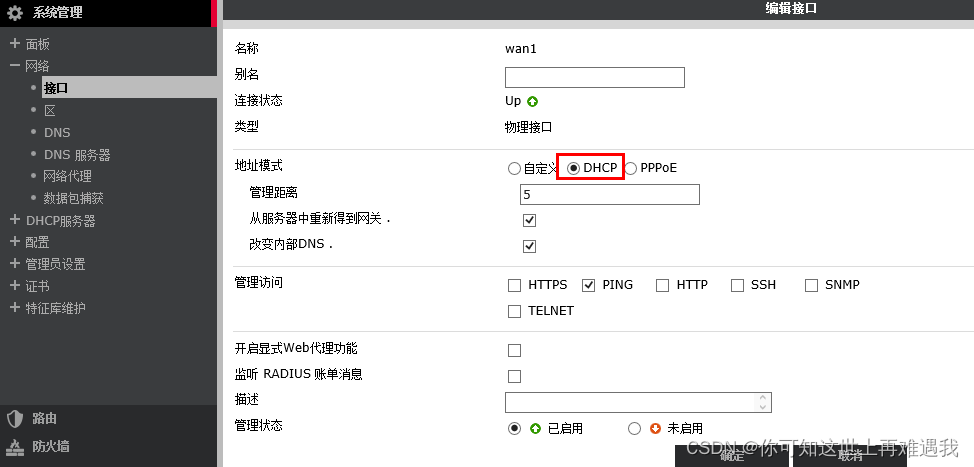Enable TELNET management access
The height and width of the screenshot is (467, 974).
coord(514,312)
